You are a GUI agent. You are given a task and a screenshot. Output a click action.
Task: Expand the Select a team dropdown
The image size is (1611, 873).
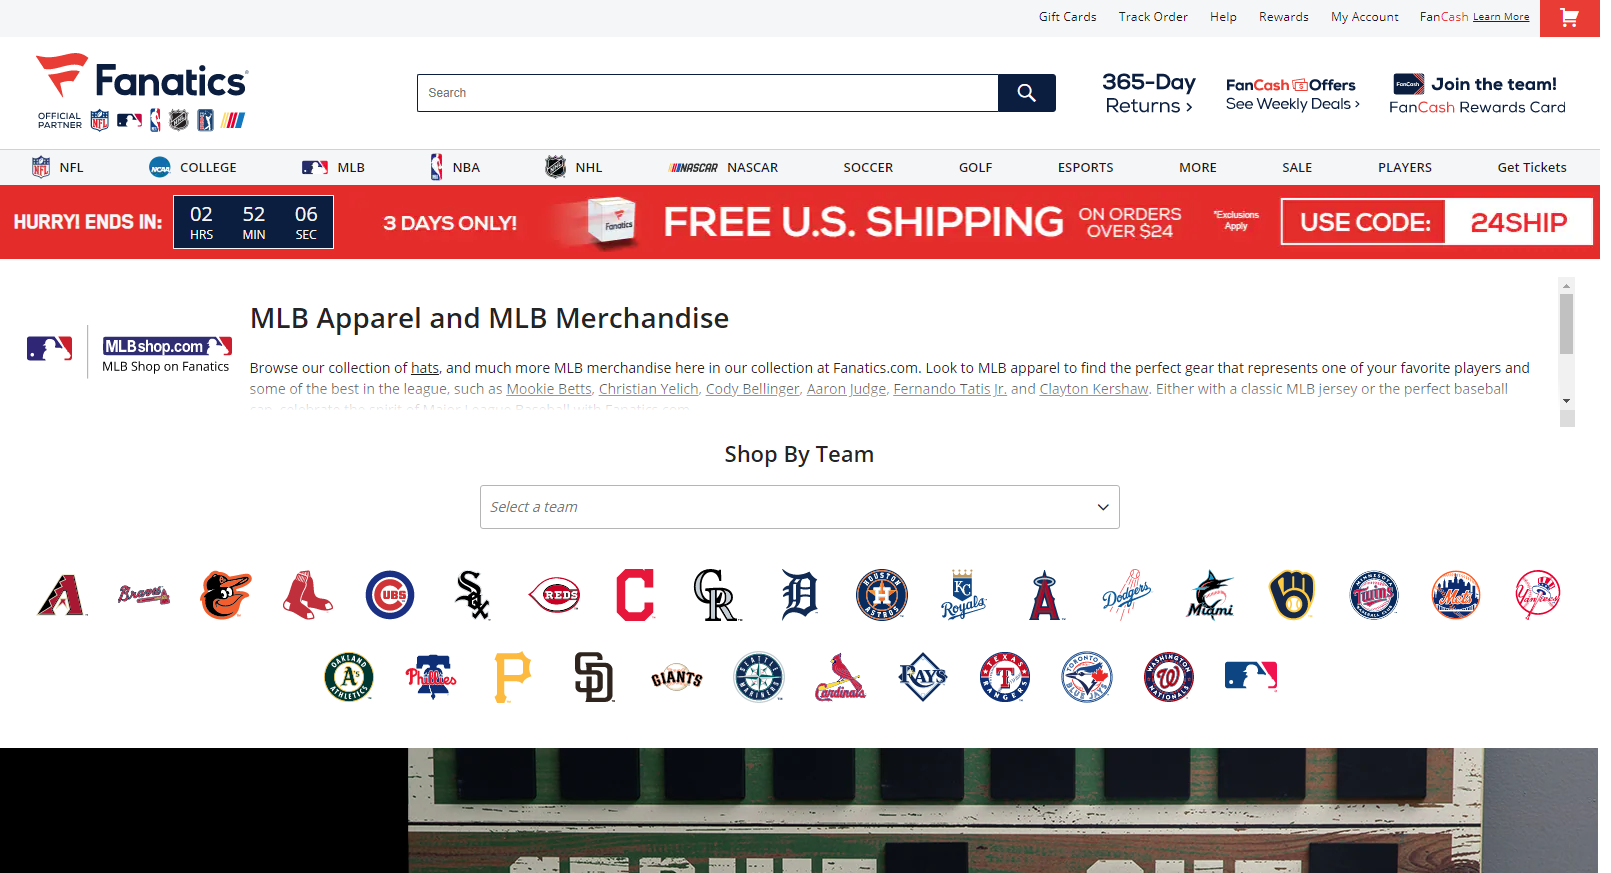click(x=799, y=507)
